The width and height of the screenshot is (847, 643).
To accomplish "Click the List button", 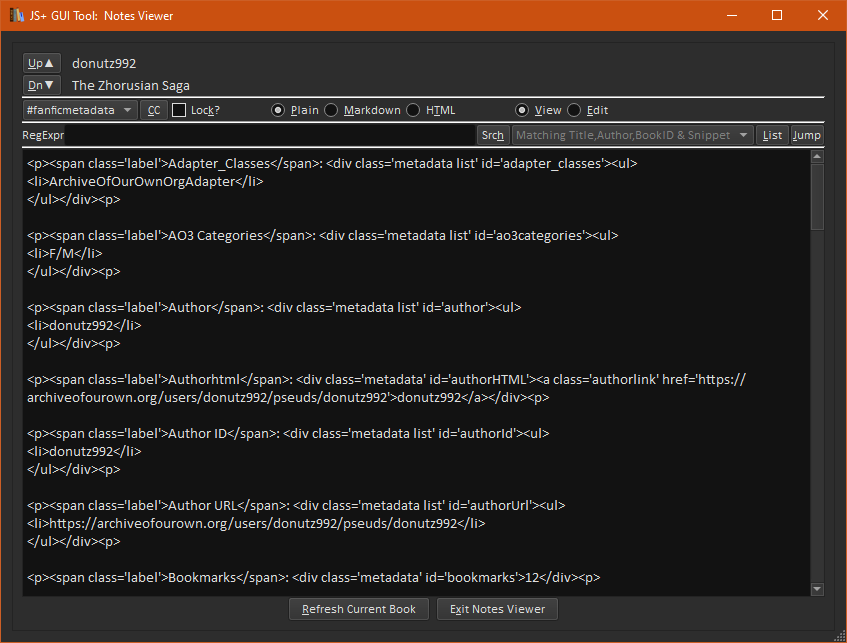I will [x=772, y=135].
